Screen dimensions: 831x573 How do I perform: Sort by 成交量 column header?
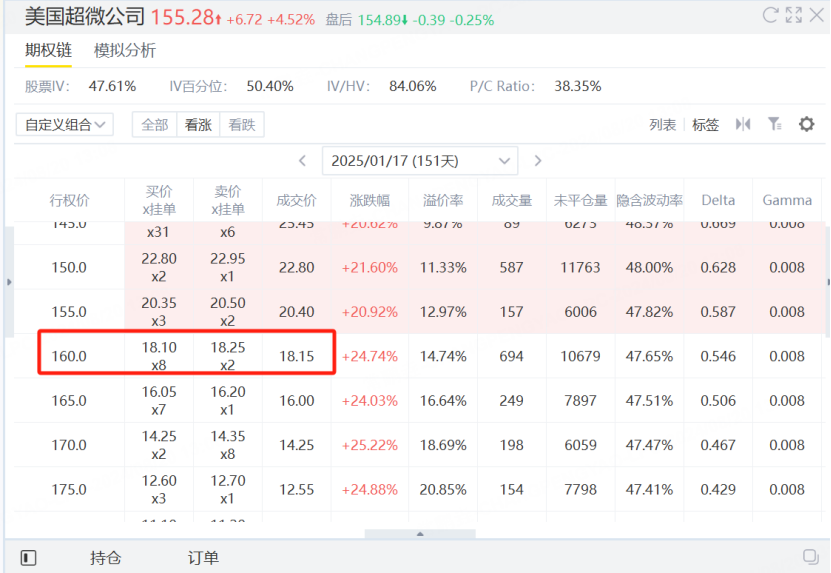point(511,200)
